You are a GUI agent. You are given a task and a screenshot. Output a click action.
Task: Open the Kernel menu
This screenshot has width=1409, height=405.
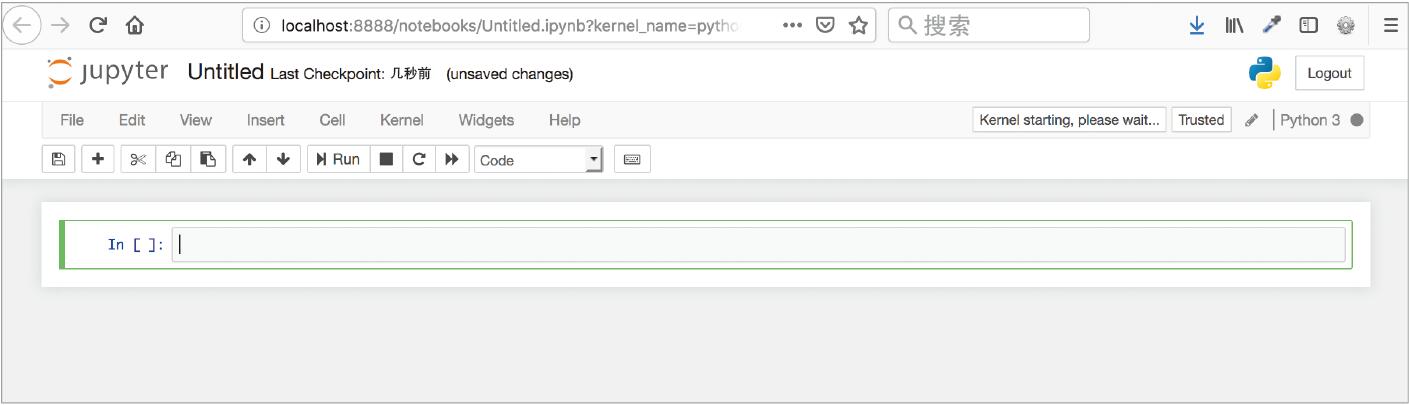click(x=402, y=120)
